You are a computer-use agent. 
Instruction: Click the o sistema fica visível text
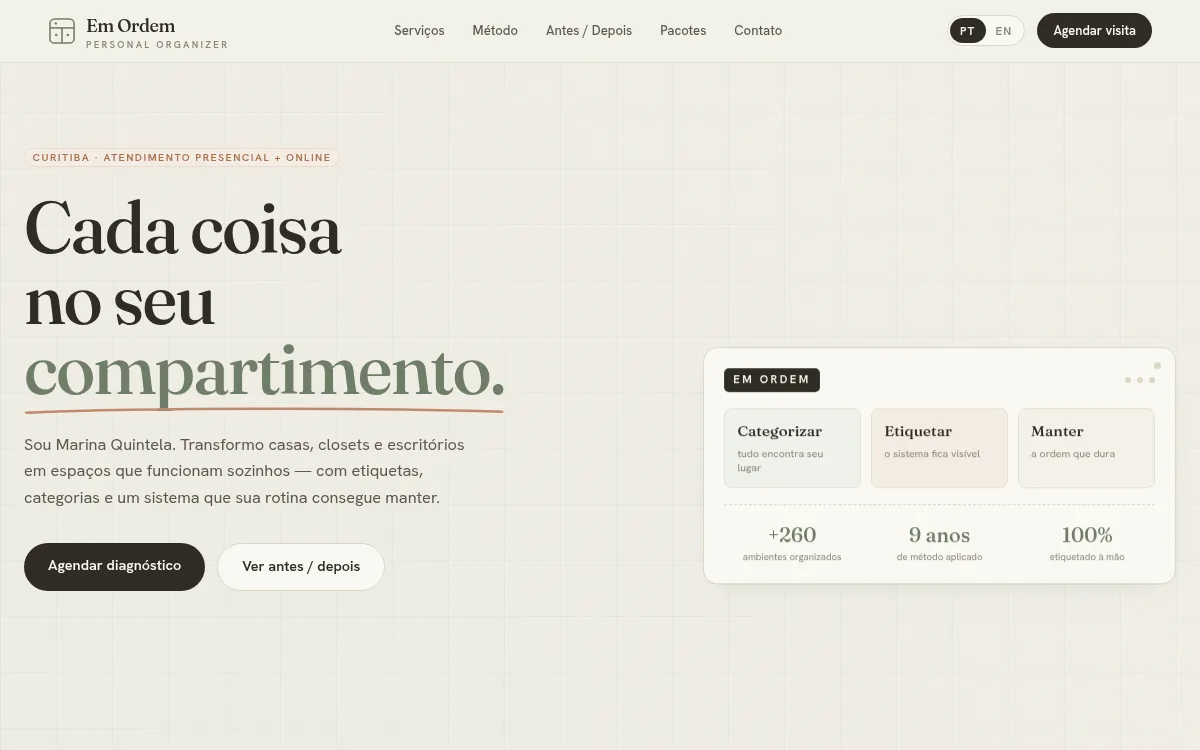coord(932,454)
